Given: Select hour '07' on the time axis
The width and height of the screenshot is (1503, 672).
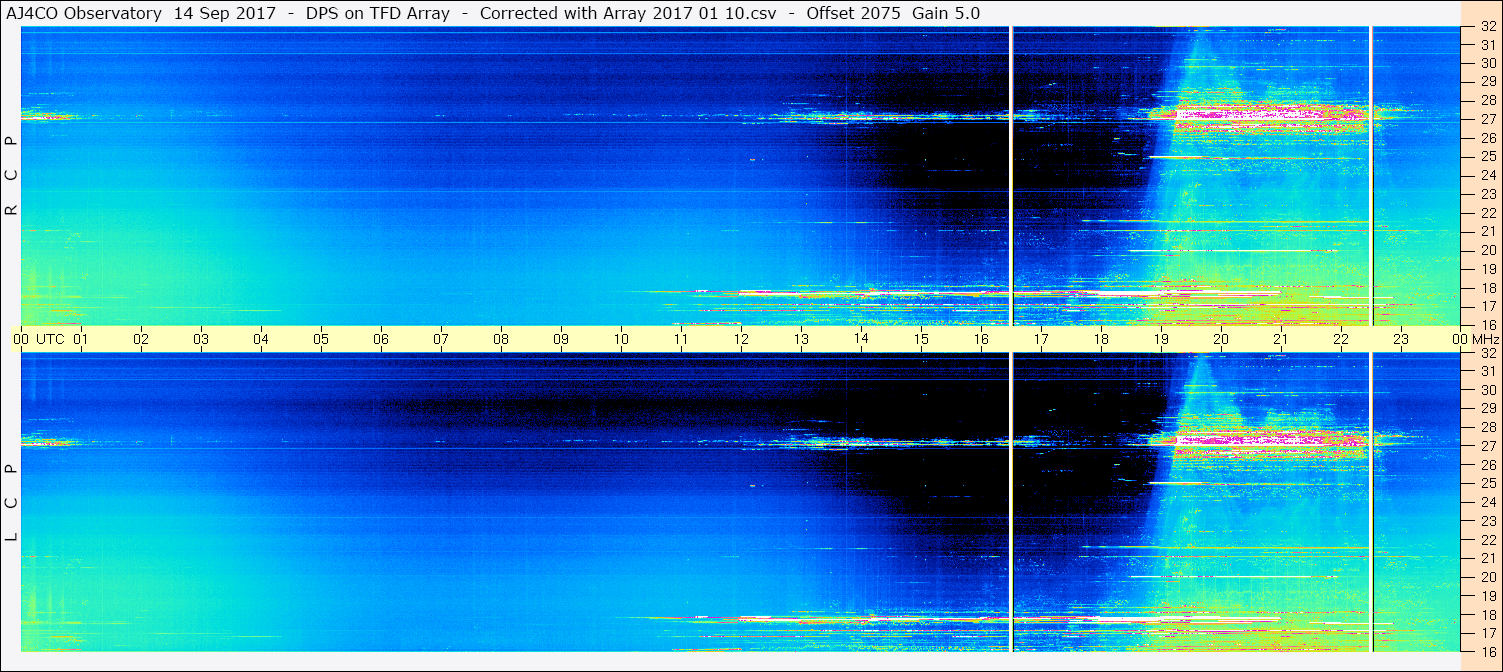Looking at the screenshot, I should tap(441, 339).
